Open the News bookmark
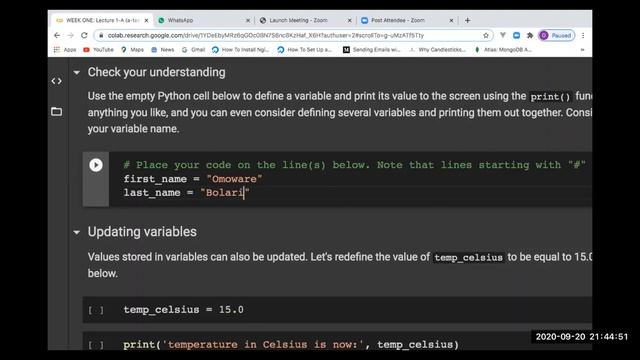Viewport: 640px width, 360px height. click(x=163, y=50)
